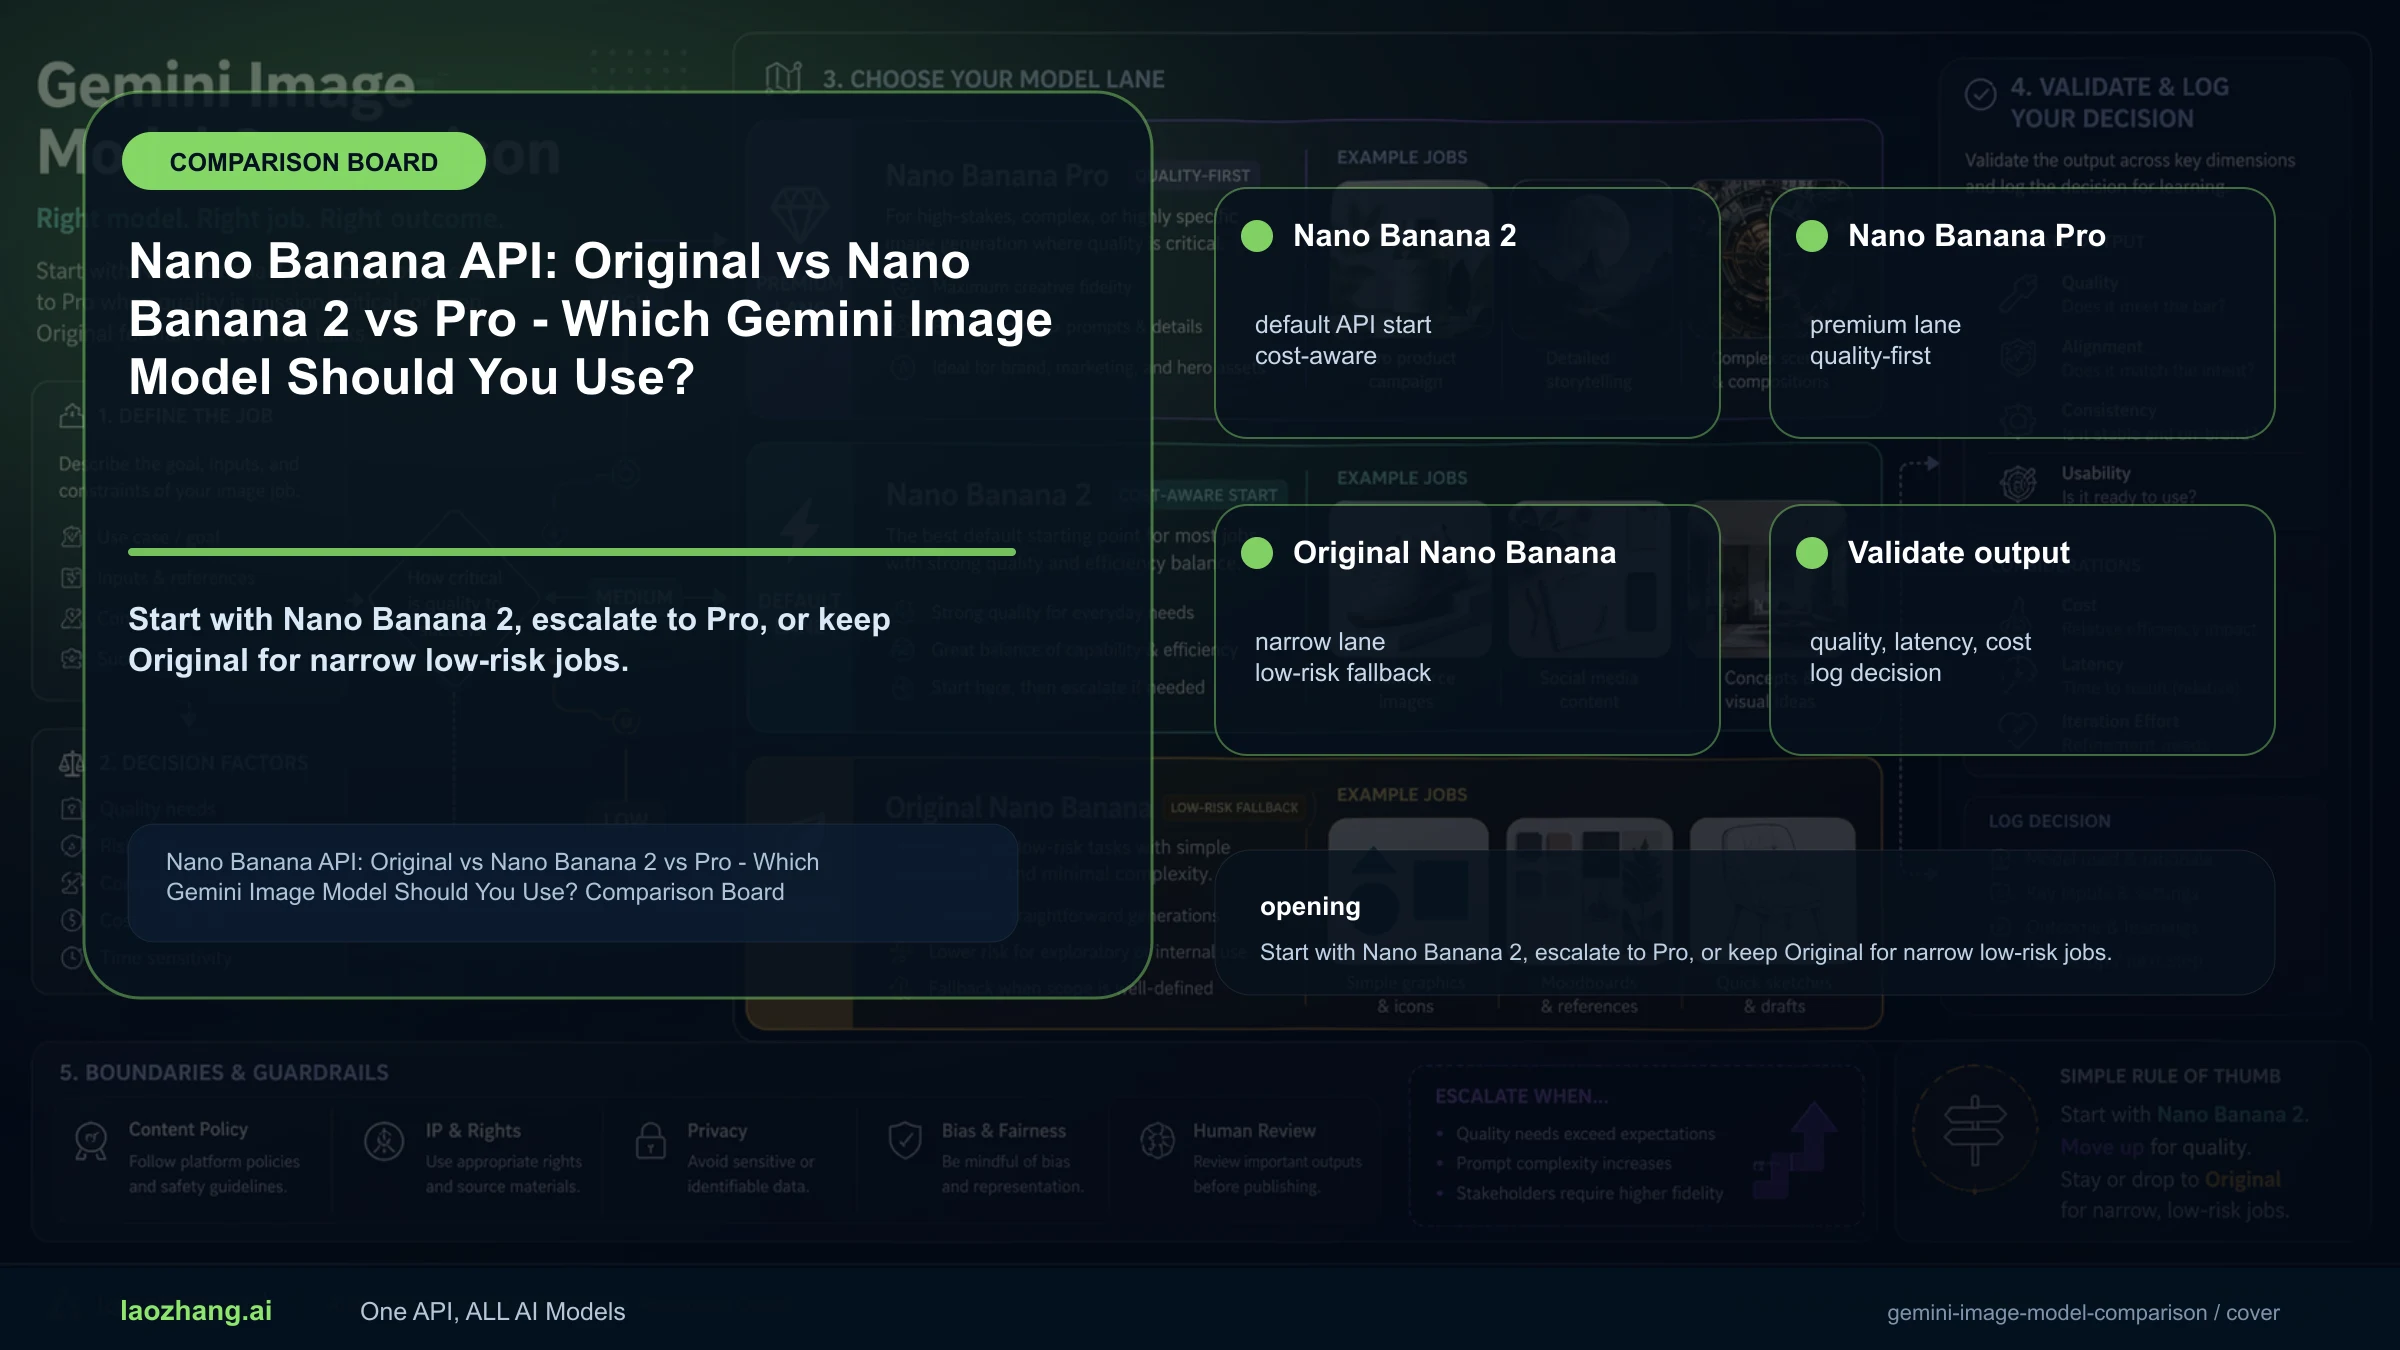Click the Content Policy badge icon
Viewport: 2400px width, 1350px height.
click(x=91, y=1140)
